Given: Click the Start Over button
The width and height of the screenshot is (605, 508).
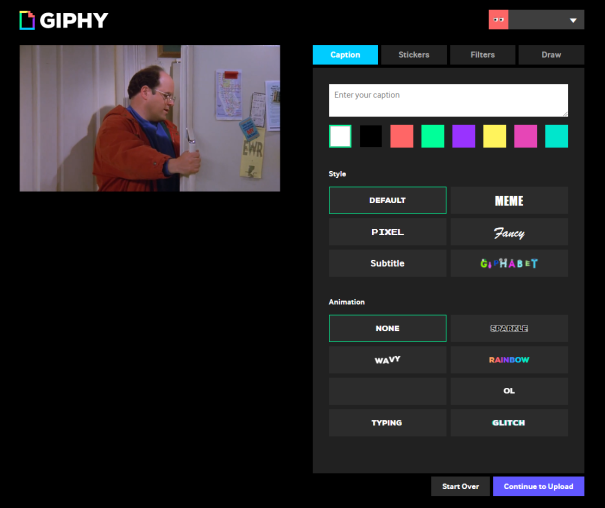Looking at the screenshot, I should 460,486.
